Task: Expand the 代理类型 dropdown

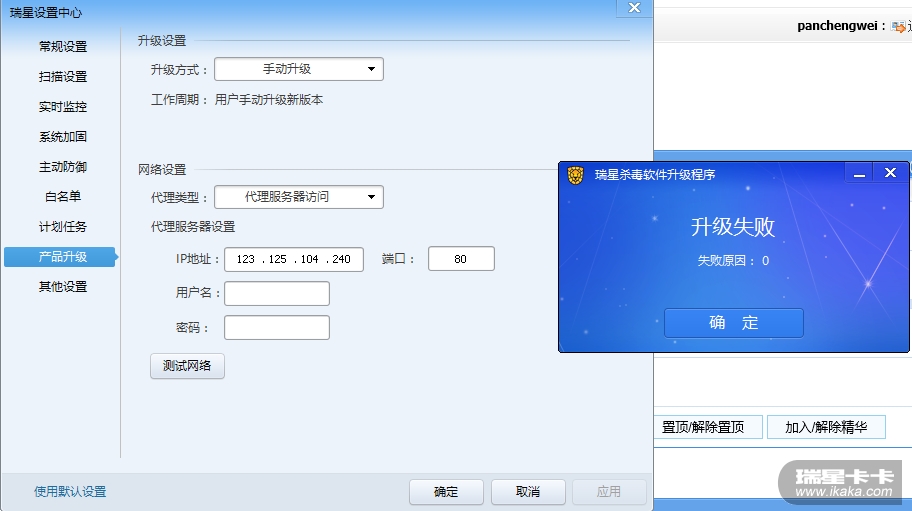Action: (299, 197)
